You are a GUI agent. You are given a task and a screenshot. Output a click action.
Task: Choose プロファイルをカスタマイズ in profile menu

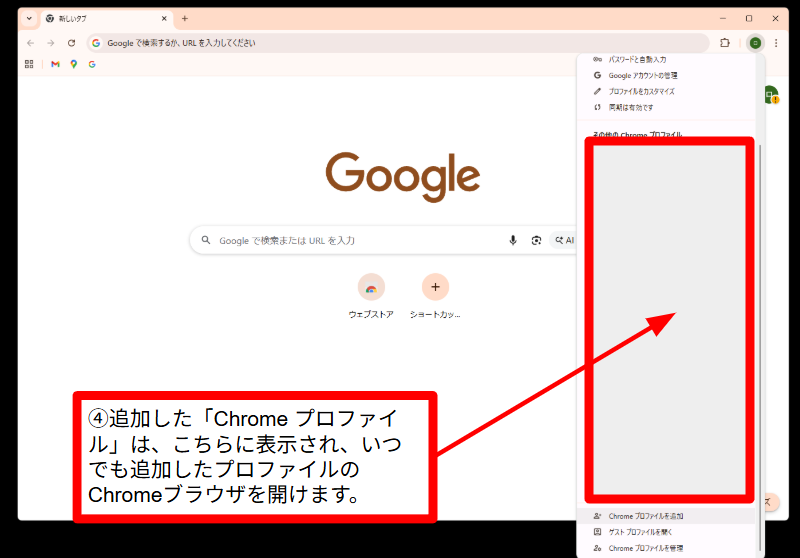click(643, 91)
